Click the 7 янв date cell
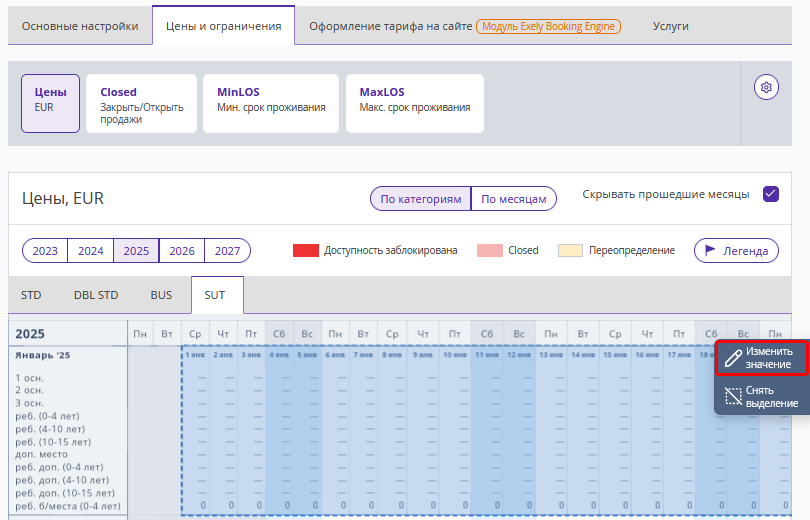 [x=363, y=355]
